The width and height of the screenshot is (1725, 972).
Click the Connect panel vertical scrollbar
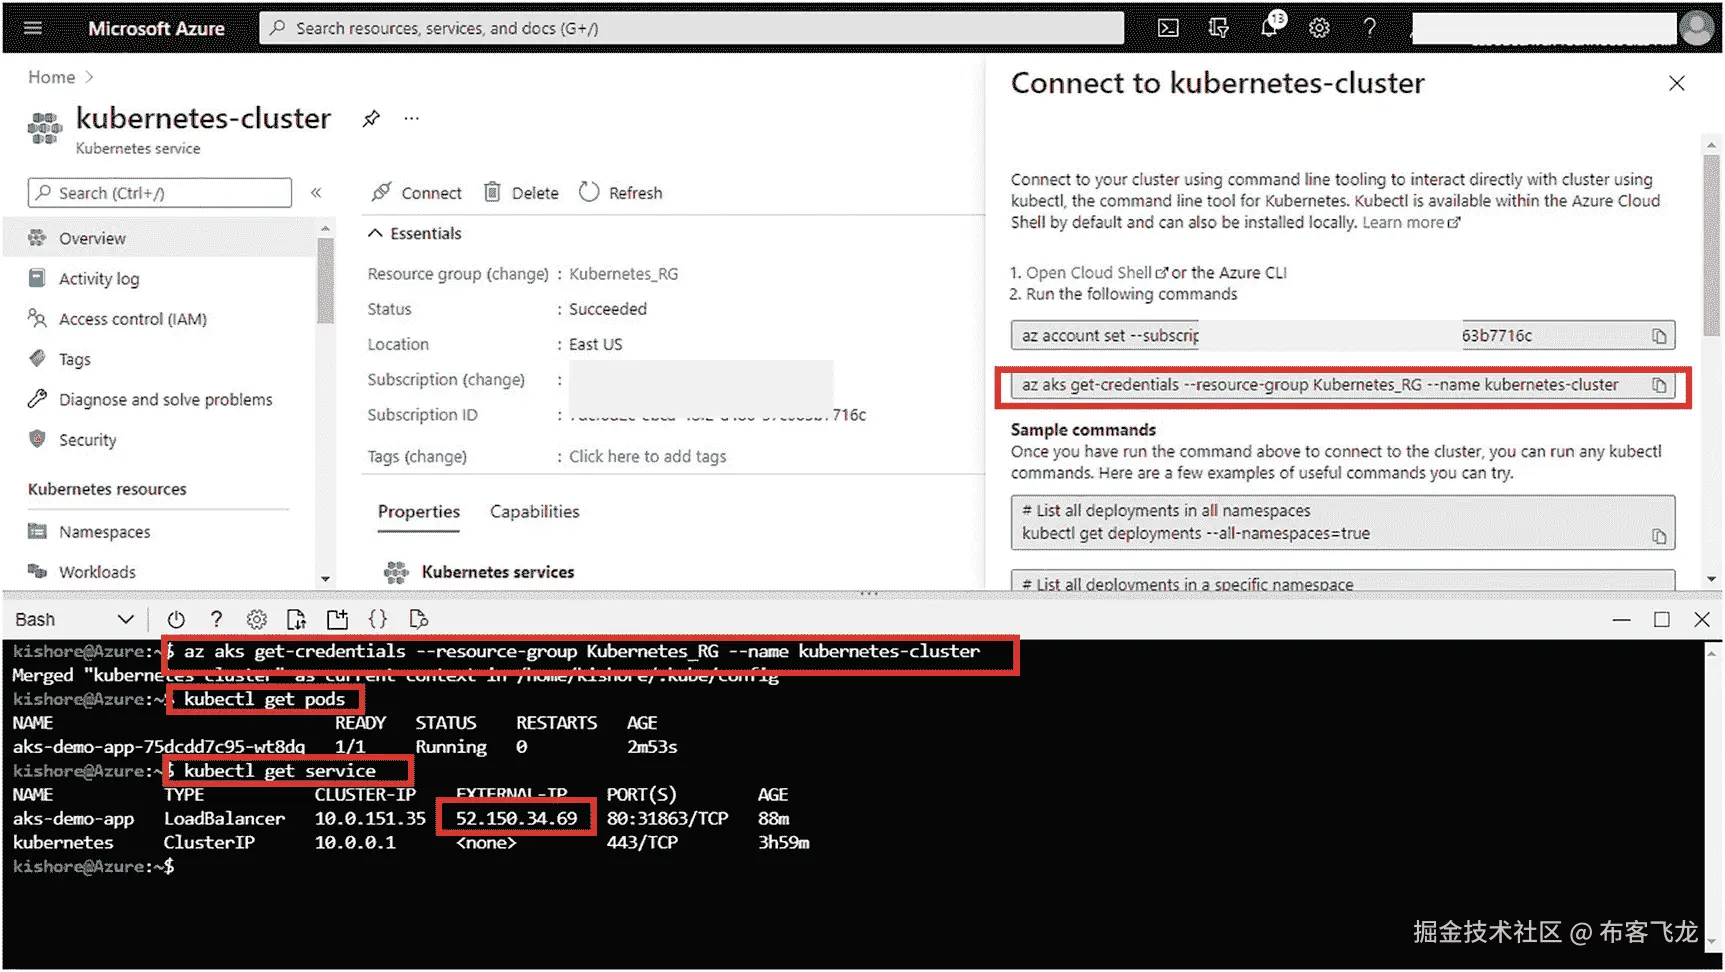point(1711,240)
